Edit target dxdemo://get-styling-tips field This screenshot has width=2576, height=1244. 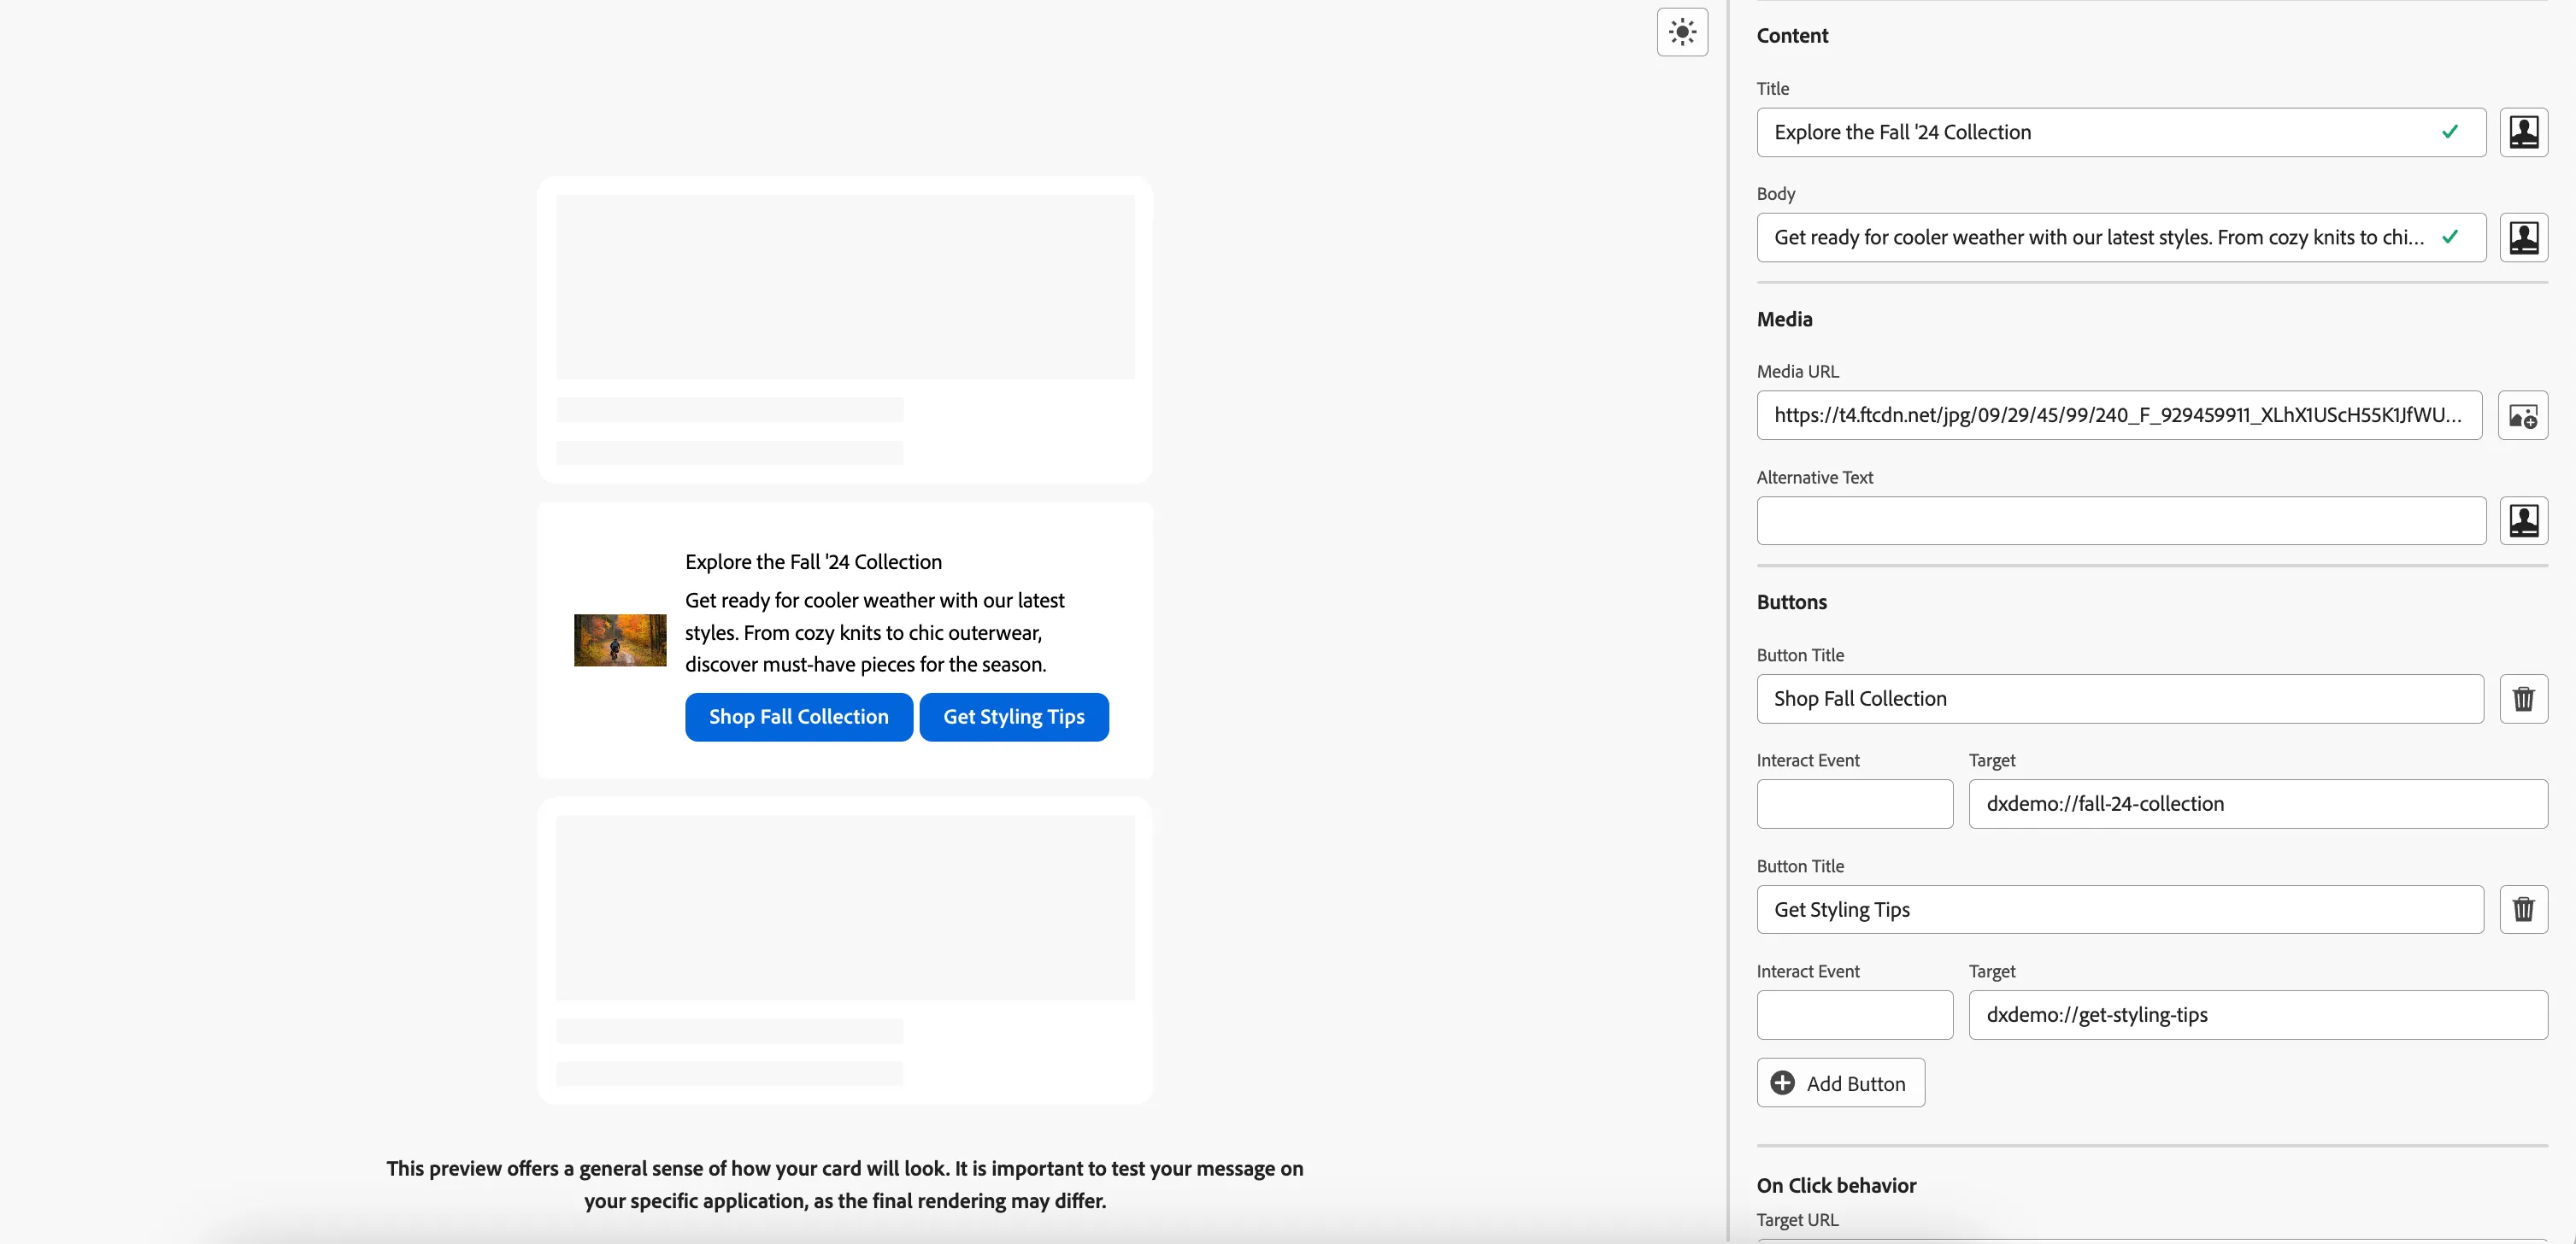pyautogui.click(x=2257, y=1015)
